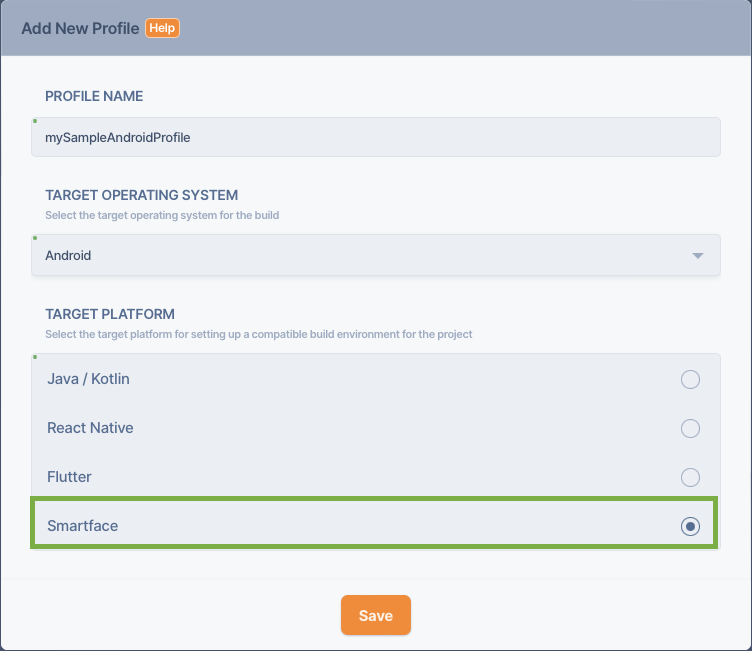Click the highlighted Smartface row label
Screen dimensions: 752x651
[82, 526]
